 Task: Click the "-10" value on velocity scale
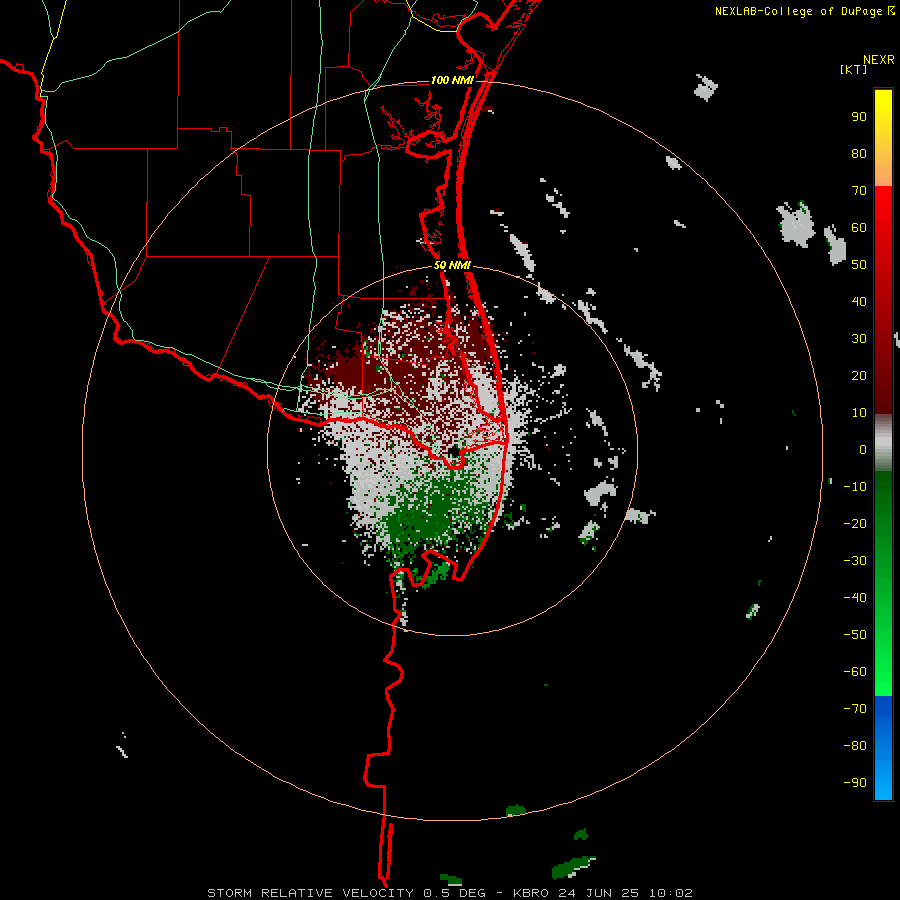(x=855, y=487)
